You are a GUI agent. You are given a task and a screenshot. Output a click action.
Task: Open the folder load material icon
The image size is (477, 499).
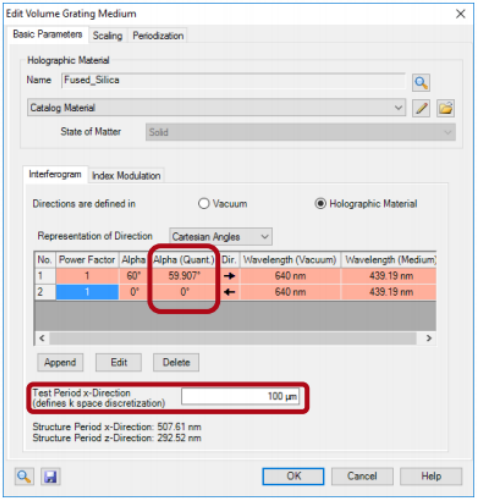445,108
